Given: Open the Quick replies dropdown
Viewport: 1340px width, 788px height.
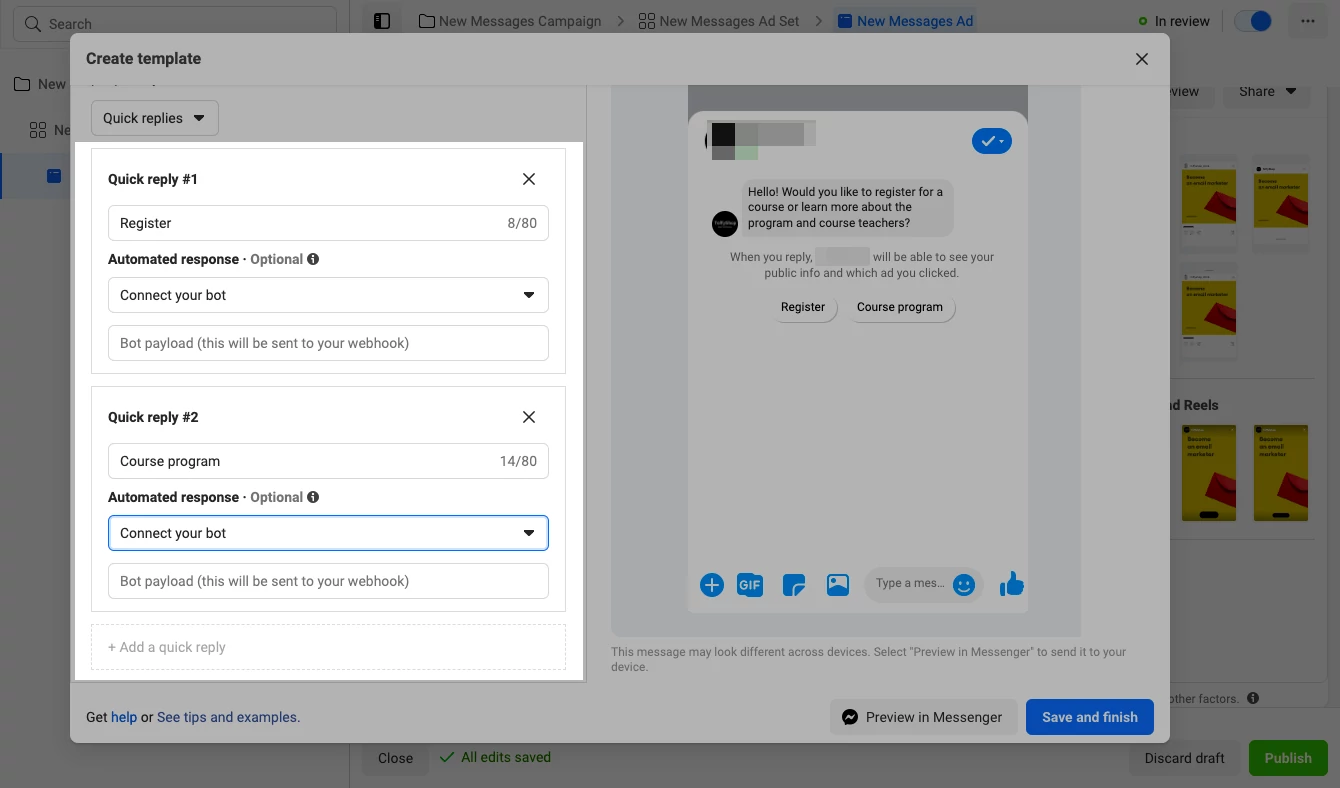Looking at the screenshot, I should coord(153,117).
